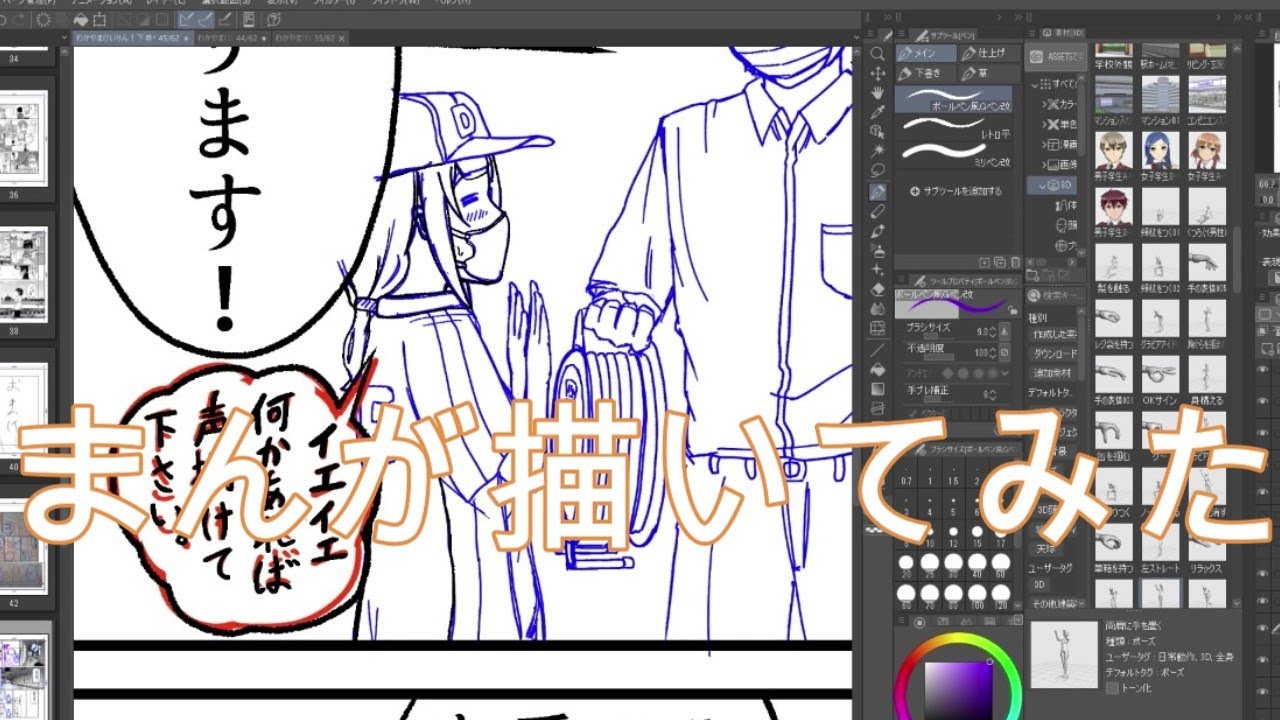Toggle the brush preview lock icon

(1013, 310)
